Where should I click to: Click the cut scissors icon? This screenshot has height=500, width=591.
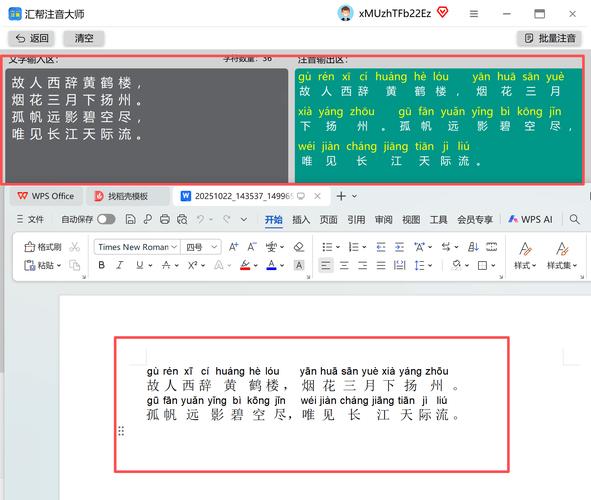pyautogui.click(x=75, y=247)
